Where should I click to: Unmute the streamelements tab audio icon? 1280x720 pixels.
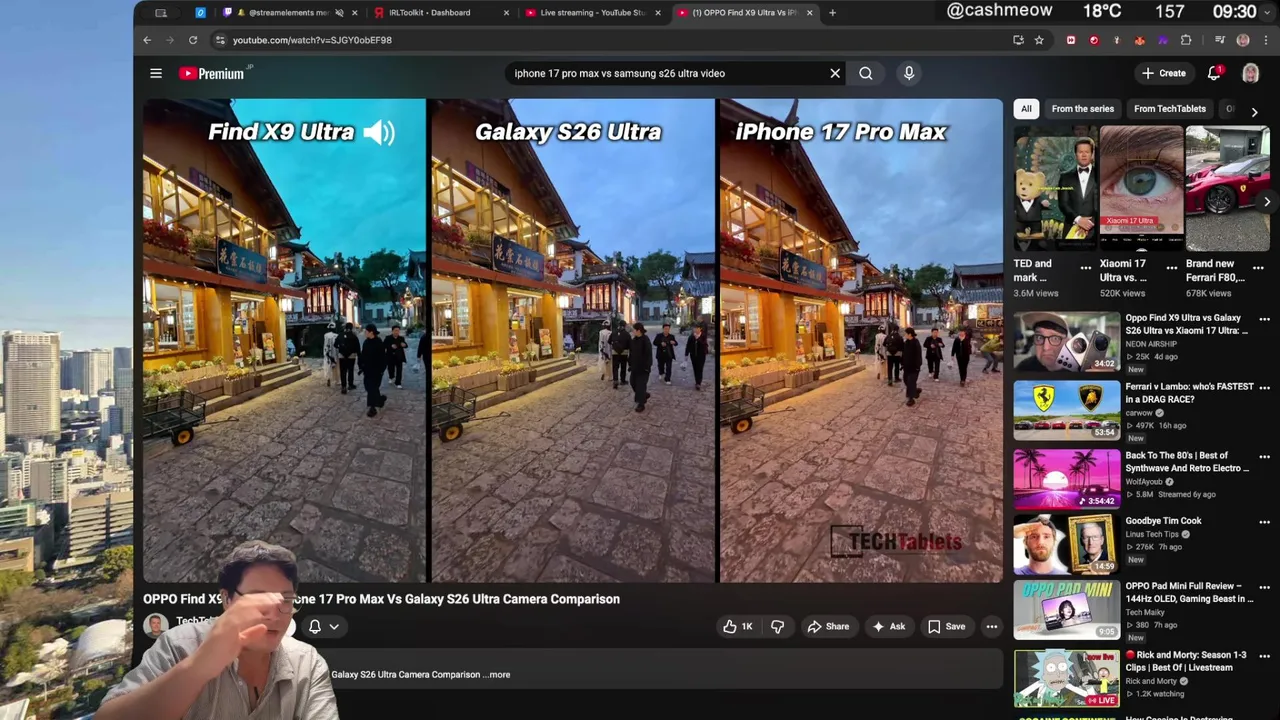(339, 13)
